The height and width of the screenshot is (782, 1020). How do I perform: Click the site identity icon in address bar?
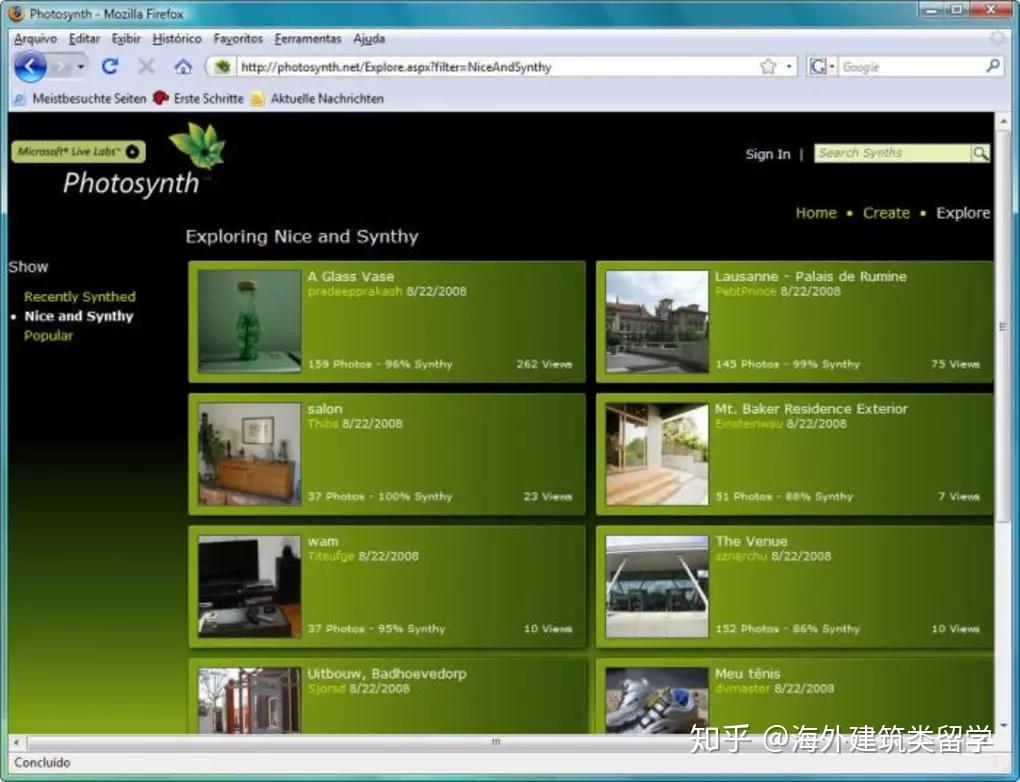[x=222, y=66]
